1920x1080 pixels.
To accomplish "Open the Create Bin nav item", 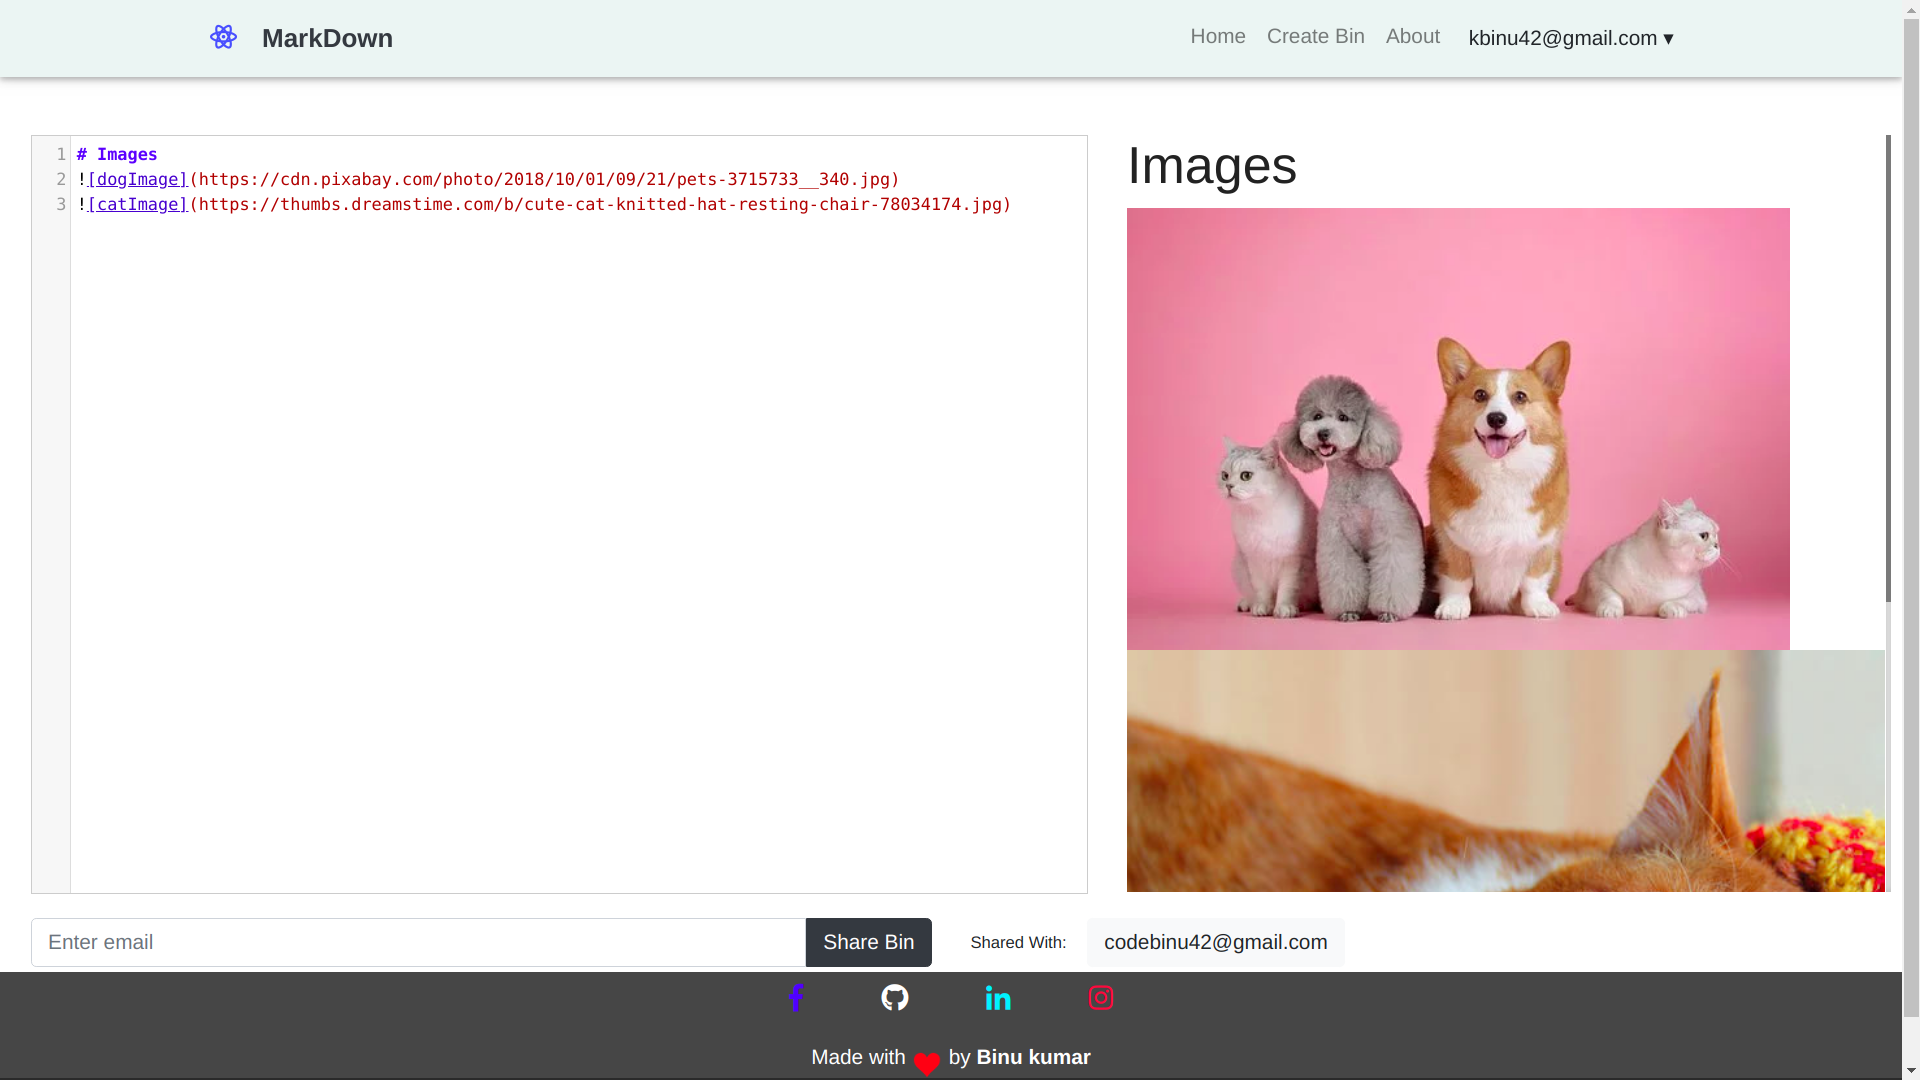I will (1315, 37).
